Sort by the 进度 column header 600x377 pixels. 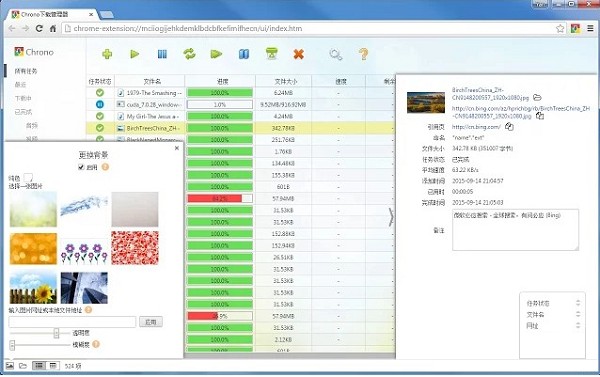[x=220, y=82]
